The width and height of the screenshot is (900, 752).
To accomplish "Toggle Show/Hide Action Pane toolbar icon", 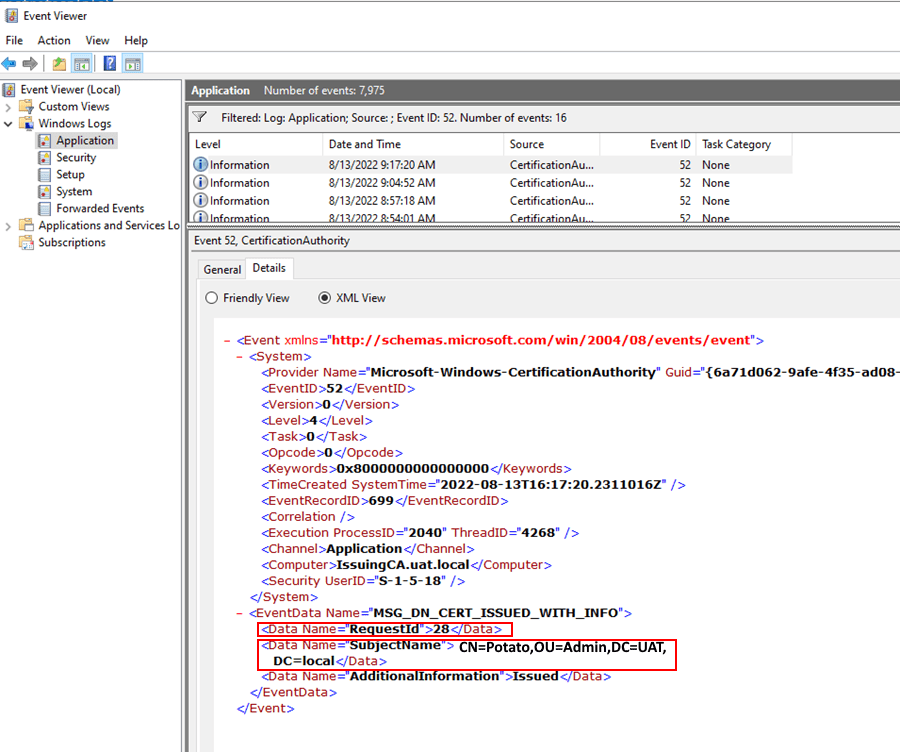I will point(133,64).
